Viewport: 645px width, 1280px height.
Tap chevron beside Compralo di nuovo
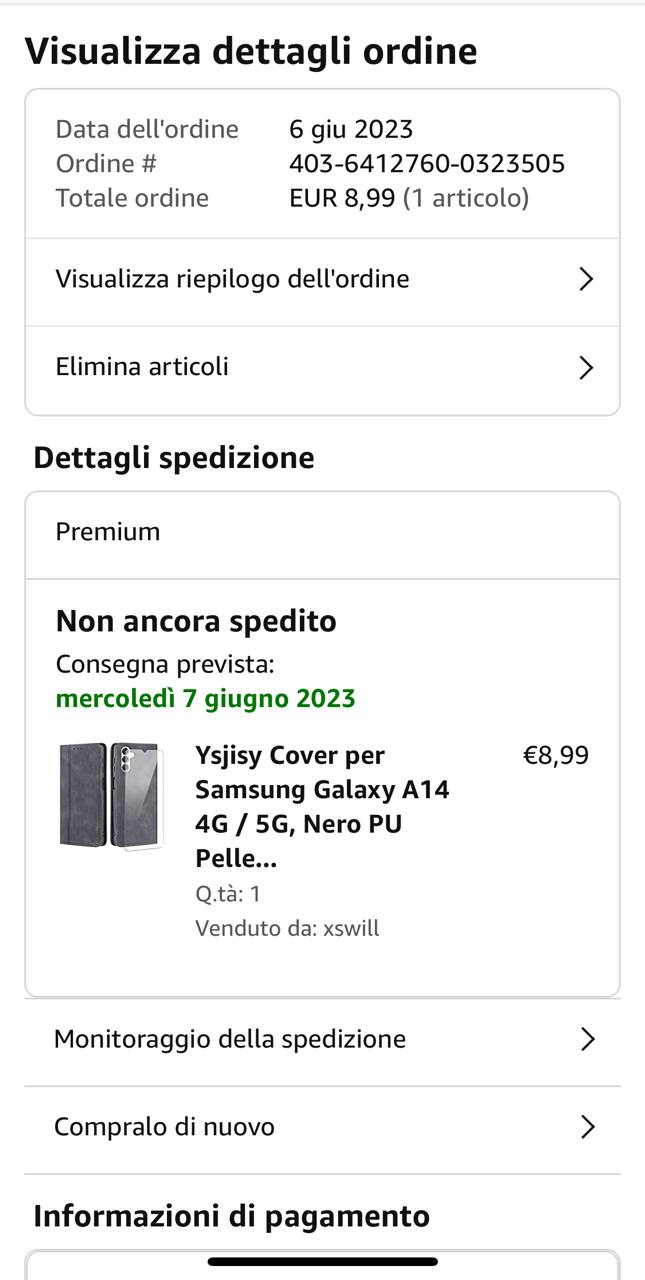point(588,1128)
